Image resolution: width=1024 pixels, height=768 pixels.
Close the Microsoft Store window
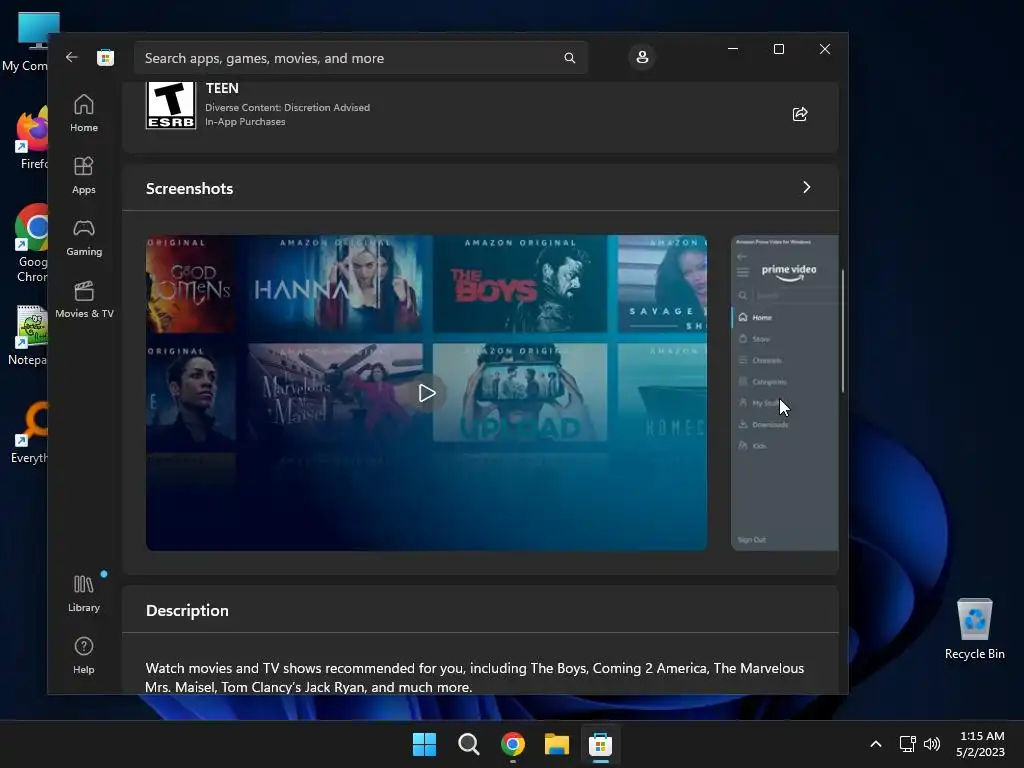pyautogui.click(x=825, y=49)
